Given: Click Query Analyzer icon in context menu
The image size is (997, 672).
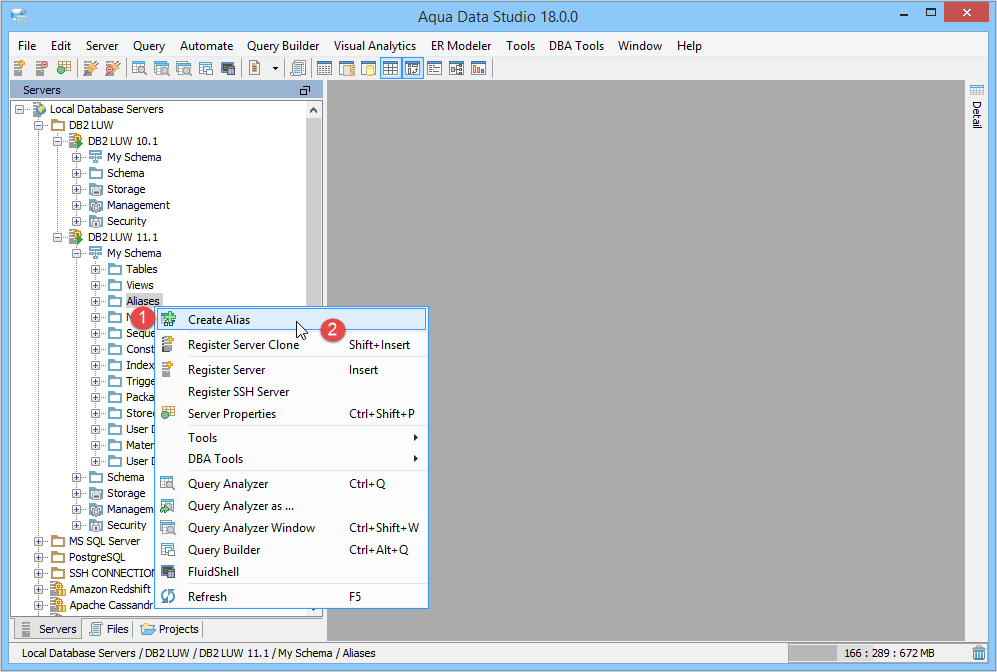Looking at the screenshot, I should [167, 484].
